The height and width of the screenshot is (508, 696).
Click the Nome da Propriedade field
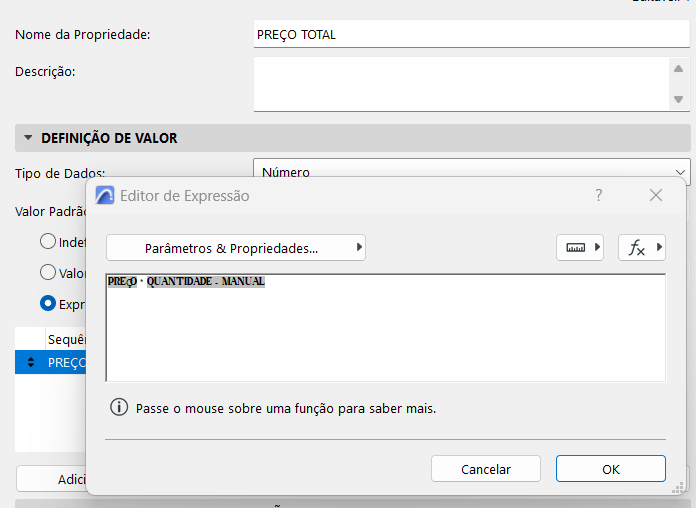click(x=472, y=34)
